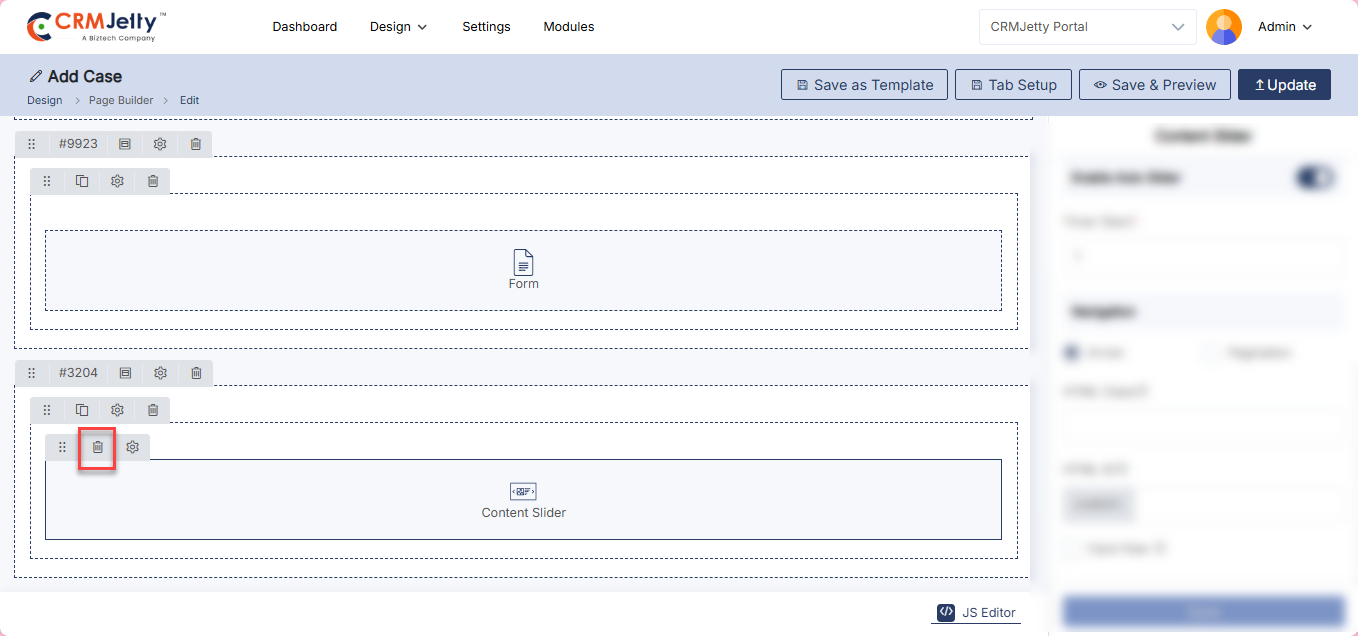The height and width of the screenshot is (636, 1358).
Task: Open the Content Slider widget settings gear
Action: pos(132,447)
